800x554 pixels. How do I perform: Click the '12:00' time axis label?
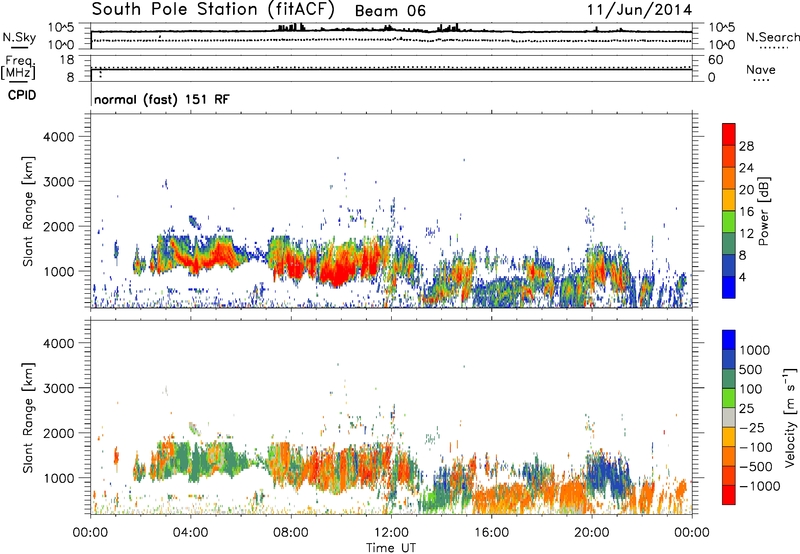tap(391, 533)
